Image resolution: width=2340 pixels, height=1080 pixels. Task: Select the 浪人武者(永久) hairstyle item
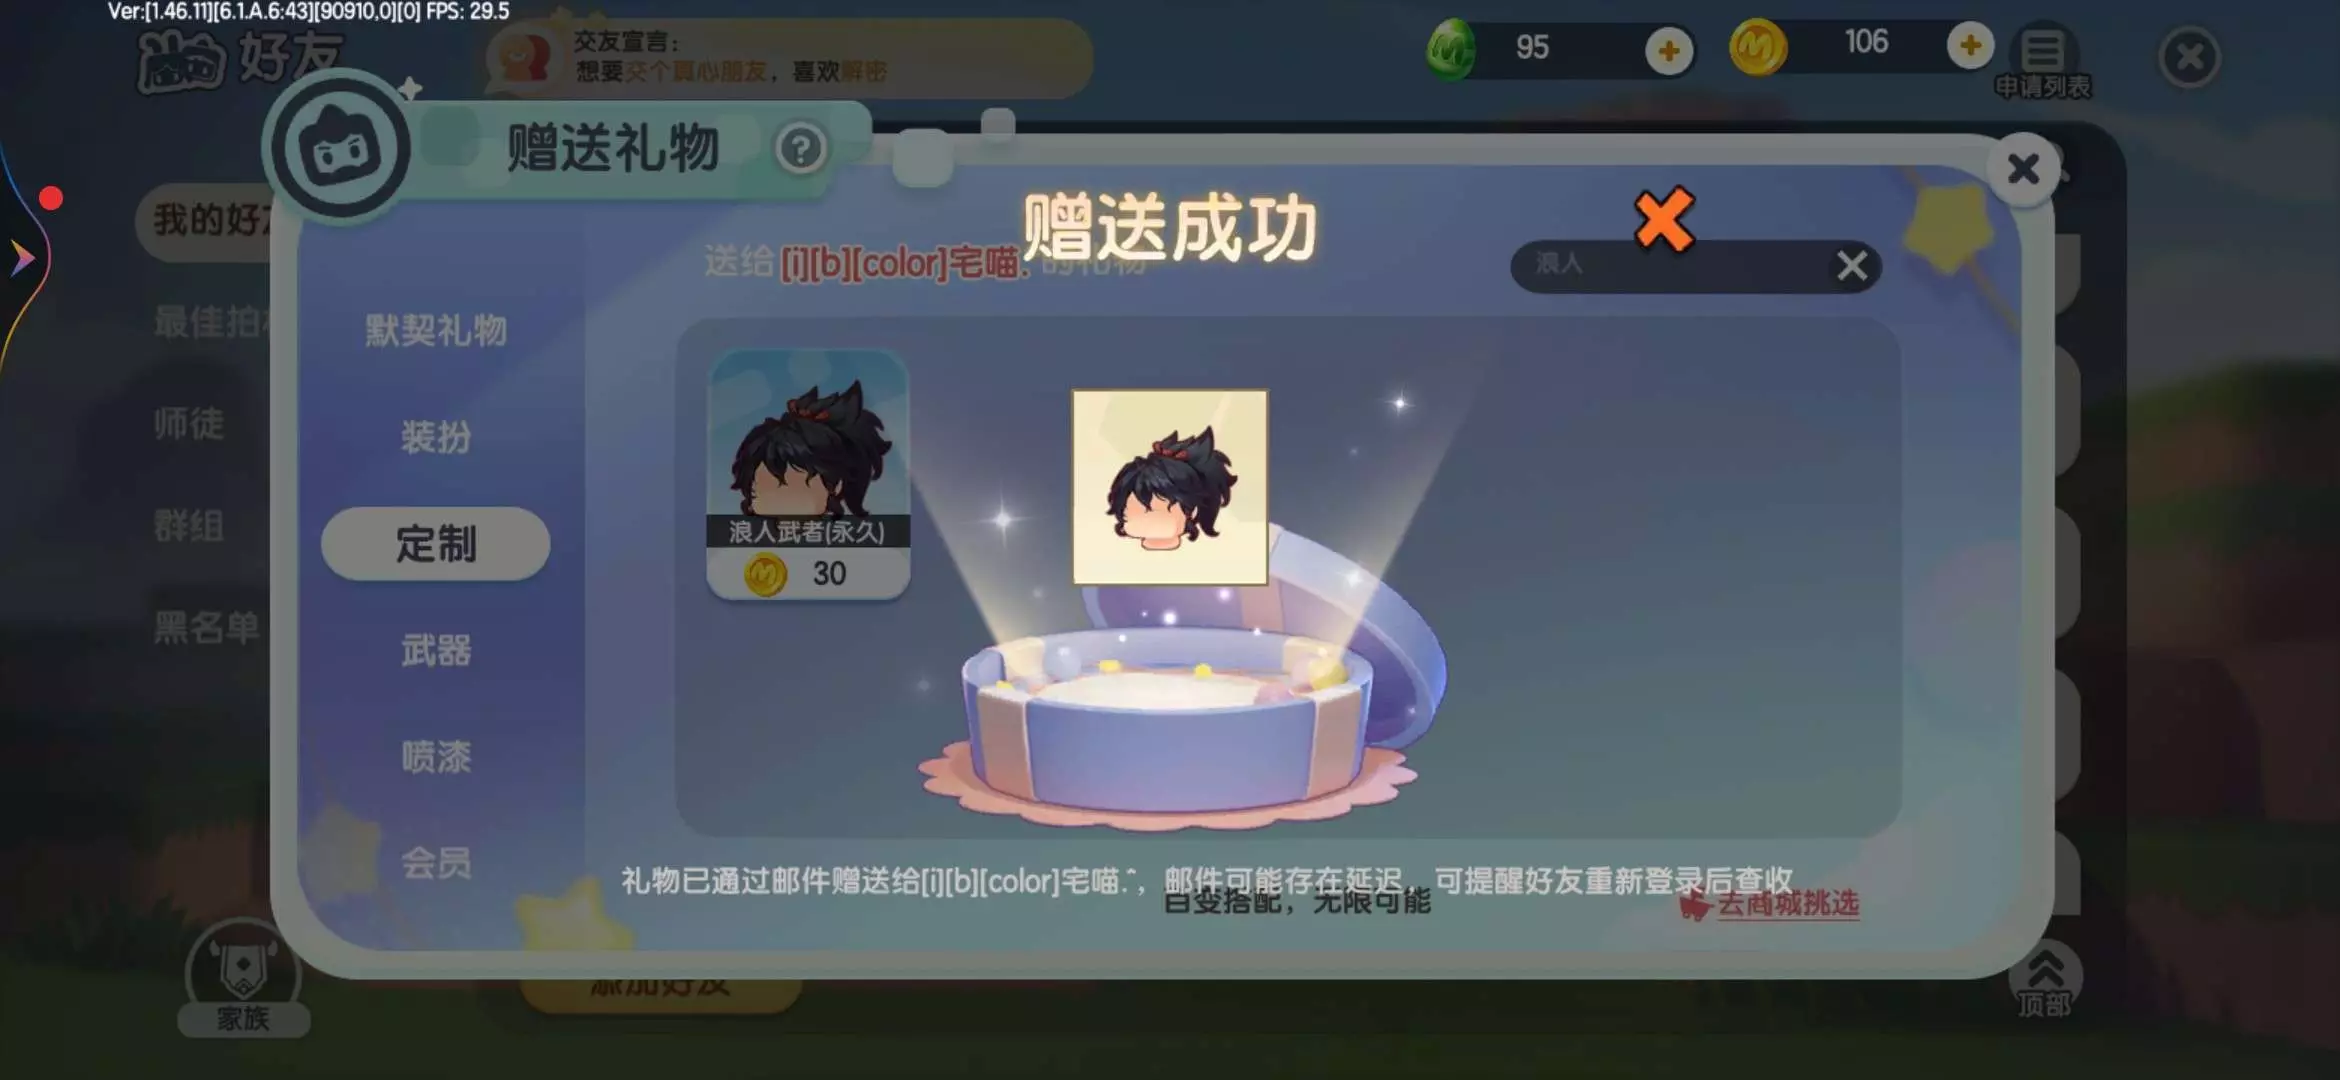tap(808, 474)
